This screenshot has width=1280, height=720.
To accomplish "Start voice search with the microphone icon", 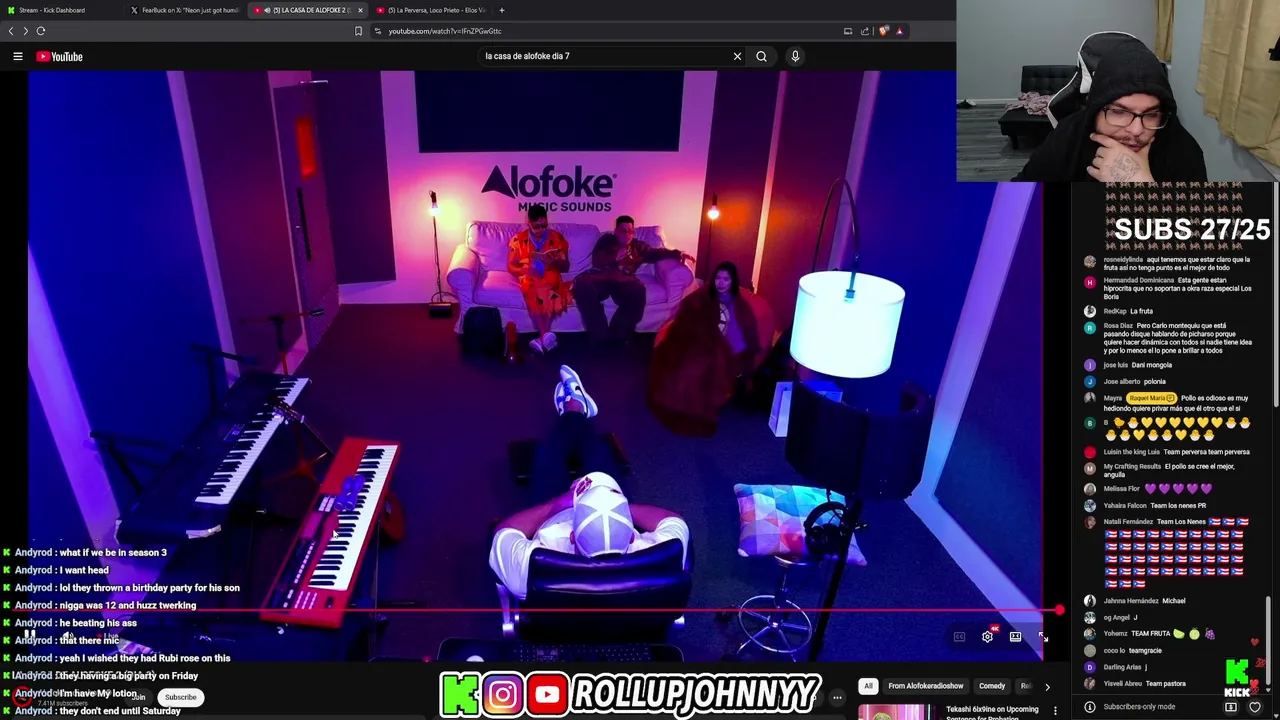I will [x=795, y=56].
